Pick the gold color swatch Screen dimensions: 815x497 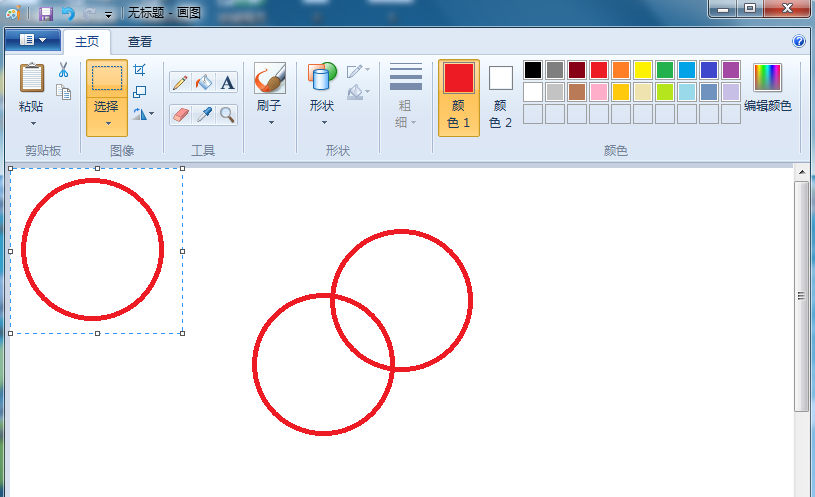tap(621, 92)
